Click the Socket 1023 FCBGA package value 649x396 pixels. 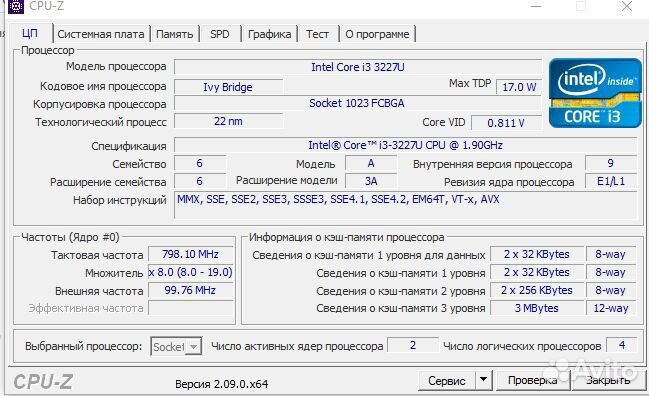358,103
